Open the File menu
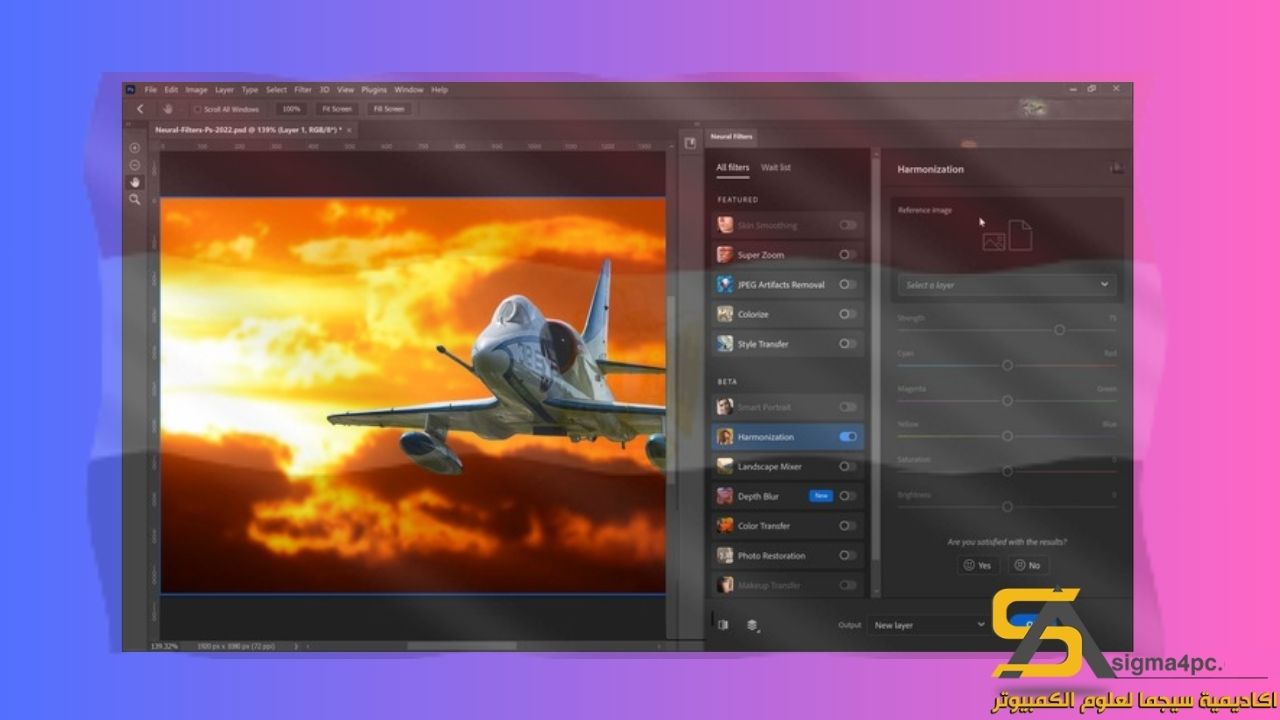1280x720 pixels. [x=151, y=90]
